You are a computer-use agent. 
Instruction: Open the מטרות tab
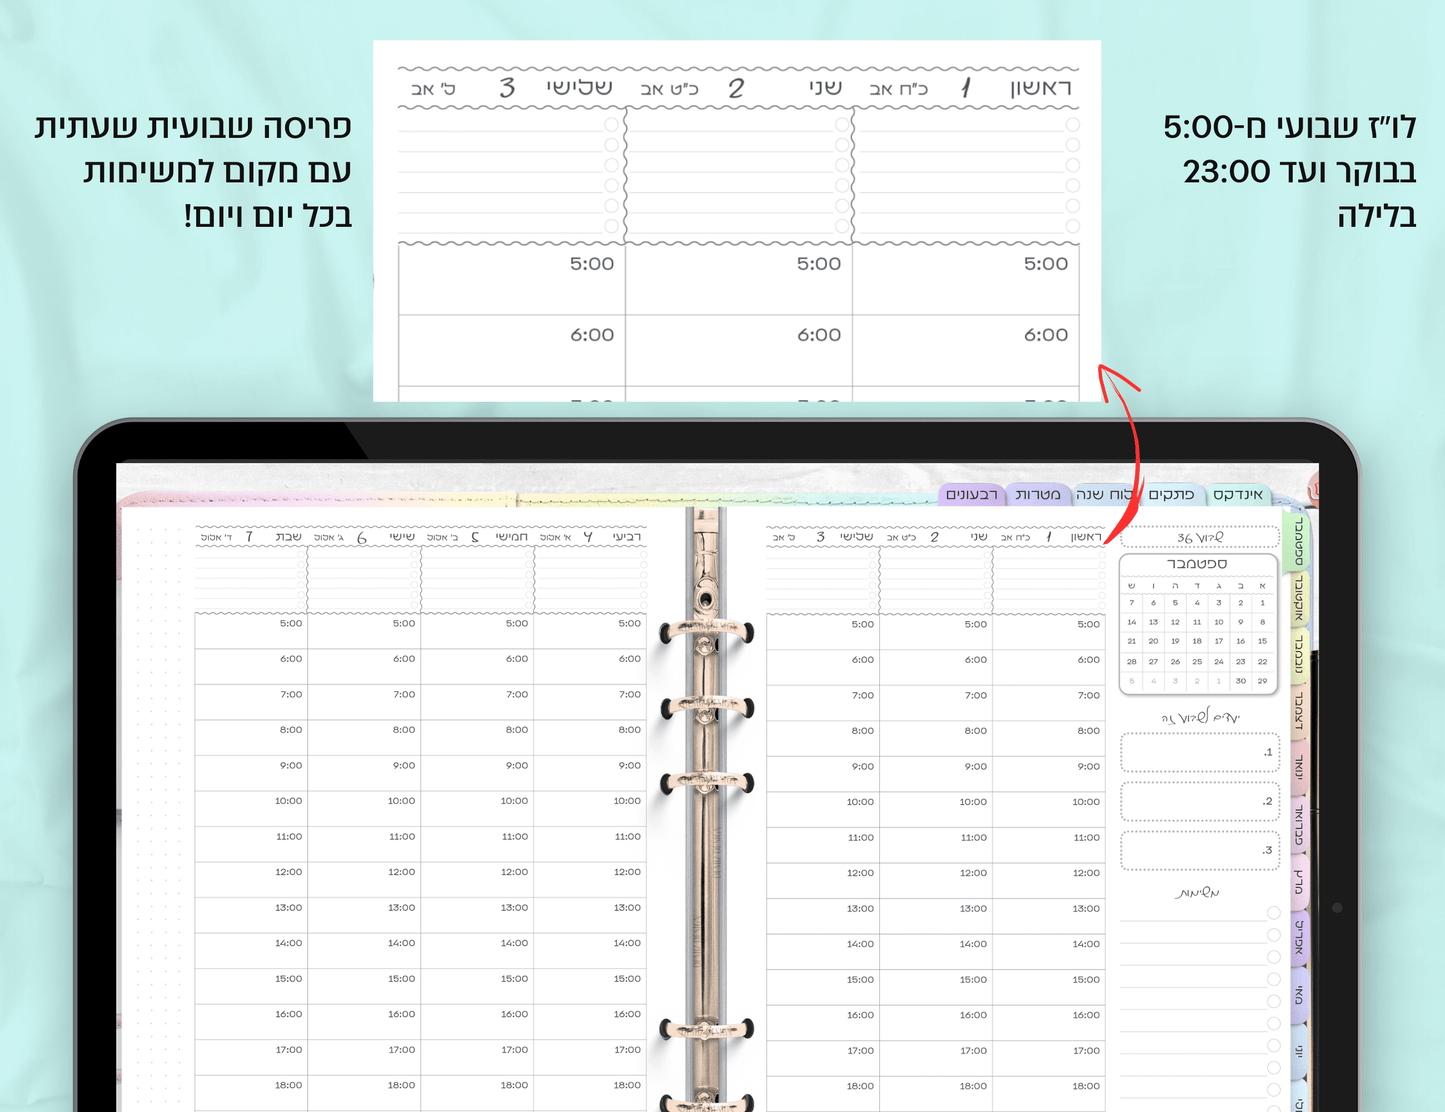coord(1038,494)
